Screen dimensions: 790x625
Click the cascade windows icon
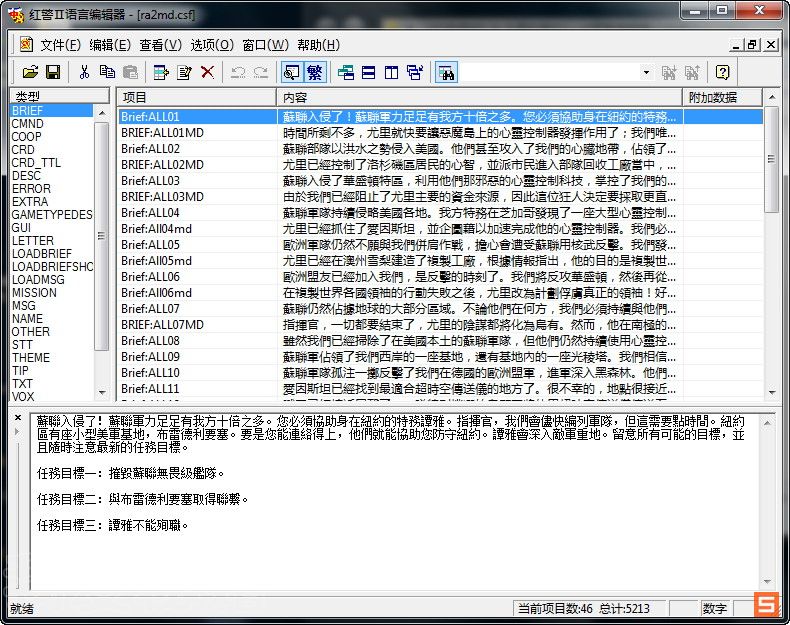coord(346,72)
